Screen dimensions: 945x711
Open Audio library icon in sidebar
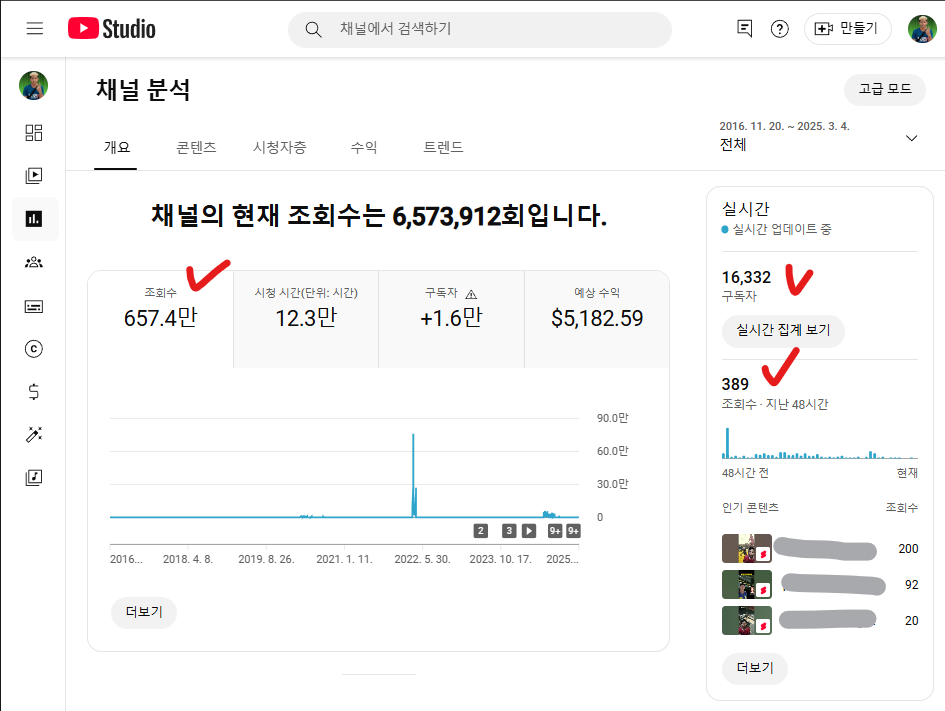[x=34, y=478]
